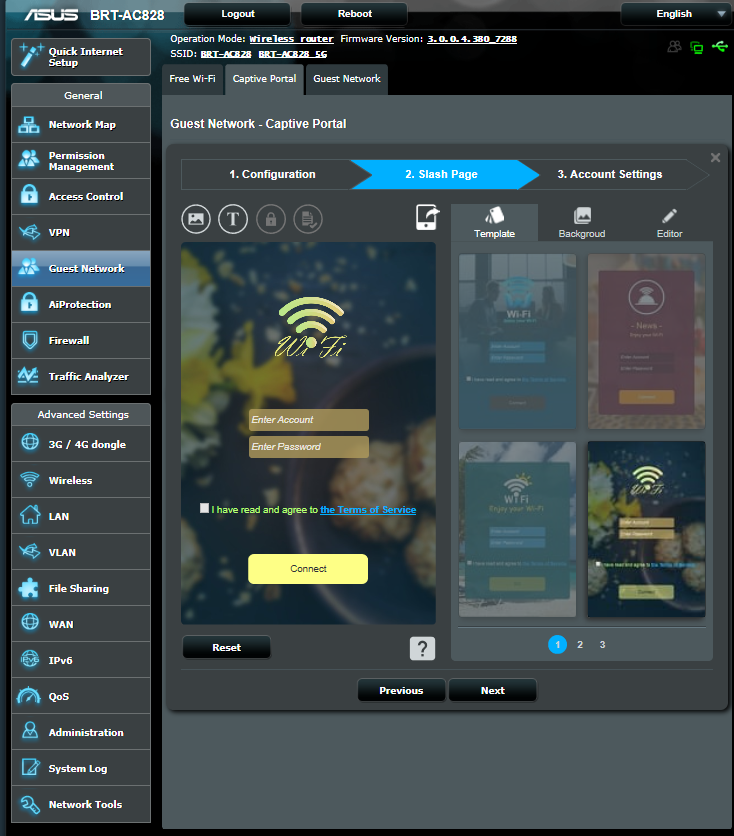Viewport: 734px width, 836px height.
Task: Click the guest users status icon
Action: coord(675,46)
